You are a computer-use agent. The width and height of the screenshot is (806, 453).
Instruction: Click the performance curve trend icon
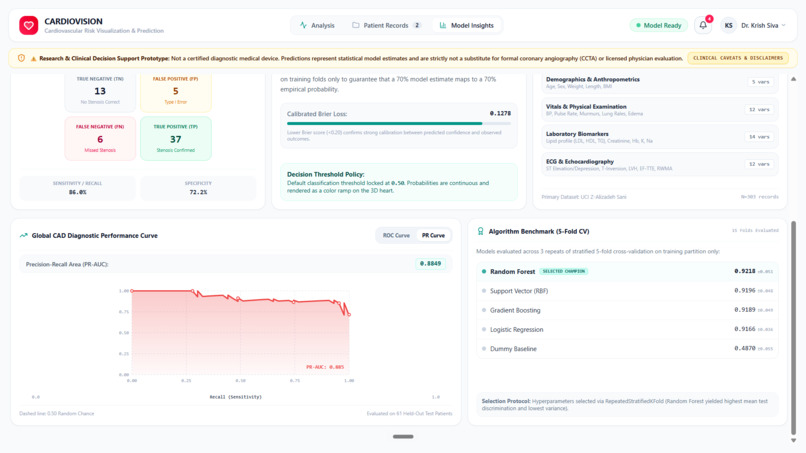coord(23,235)
